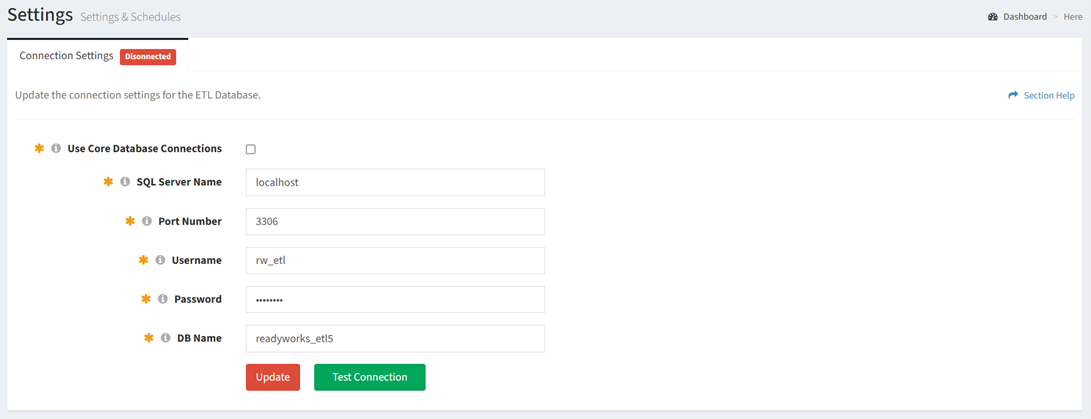This screenshot has height=419, width=1091.
Task: Click info icon beside Use Core Database Connections
Action: click(56, 149)
